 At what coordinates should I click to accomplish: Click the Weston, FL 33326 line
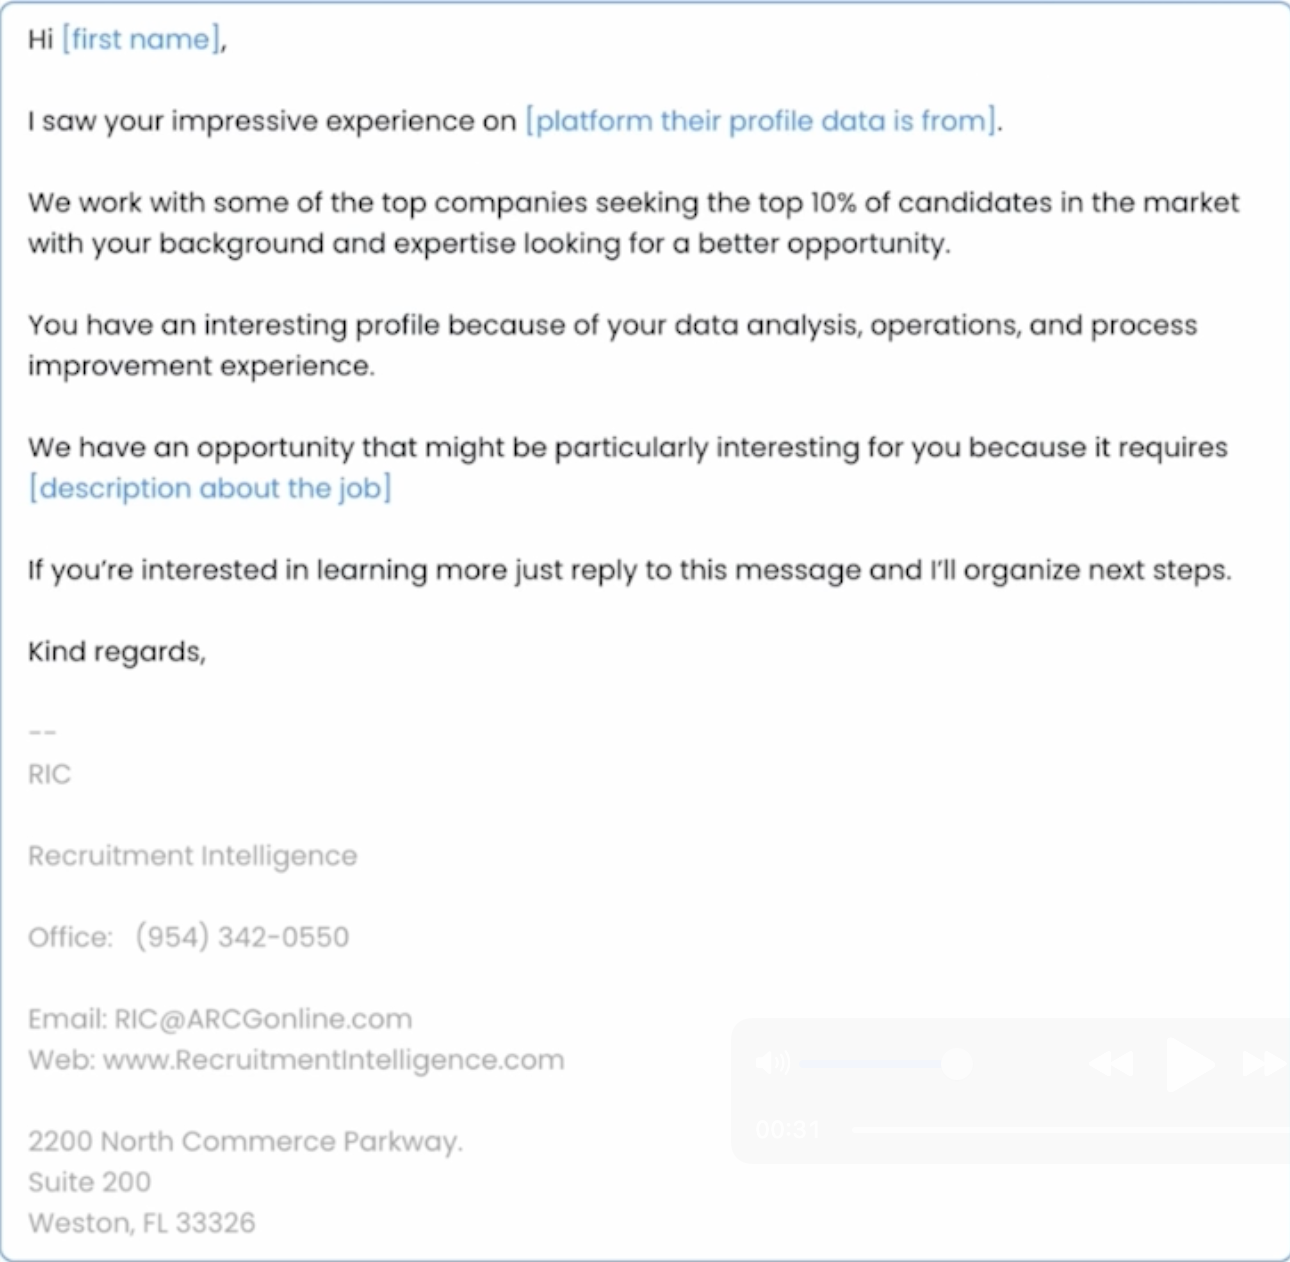pos(141,1223)
